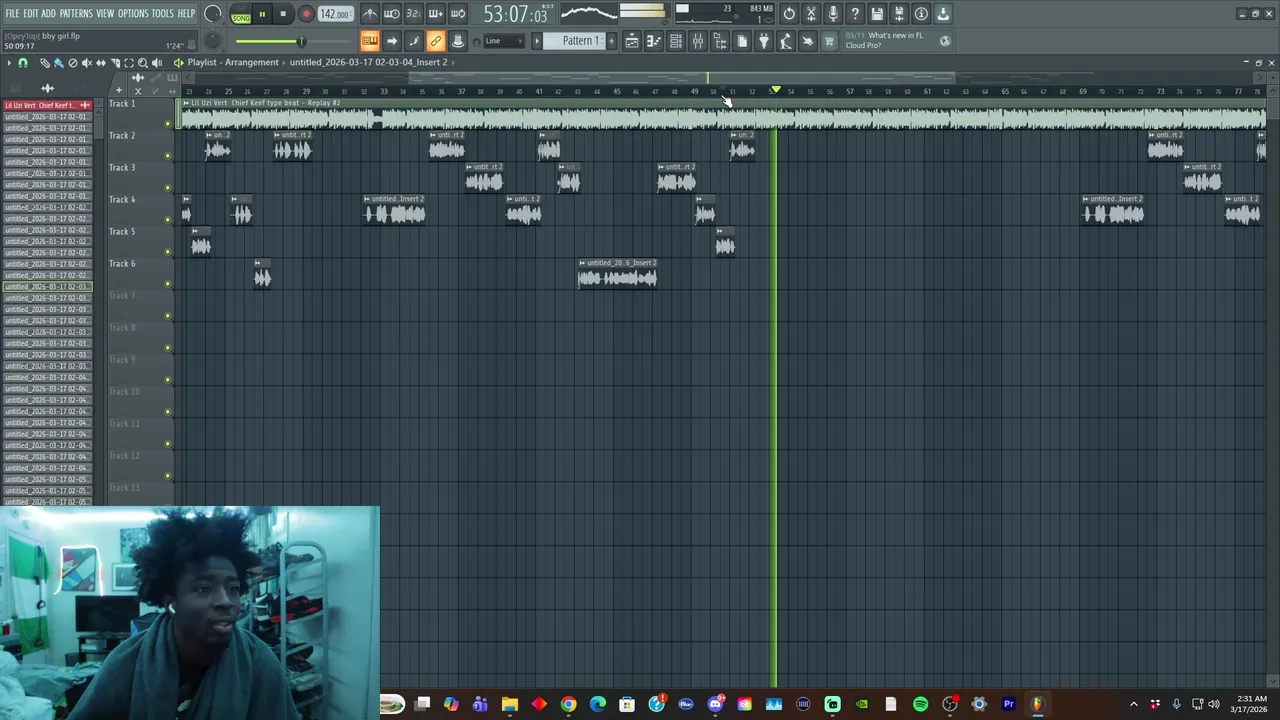Mute Track 2 with its green switch
The height and width of the screenshot is (720, 1280).
tap(167, 155)
